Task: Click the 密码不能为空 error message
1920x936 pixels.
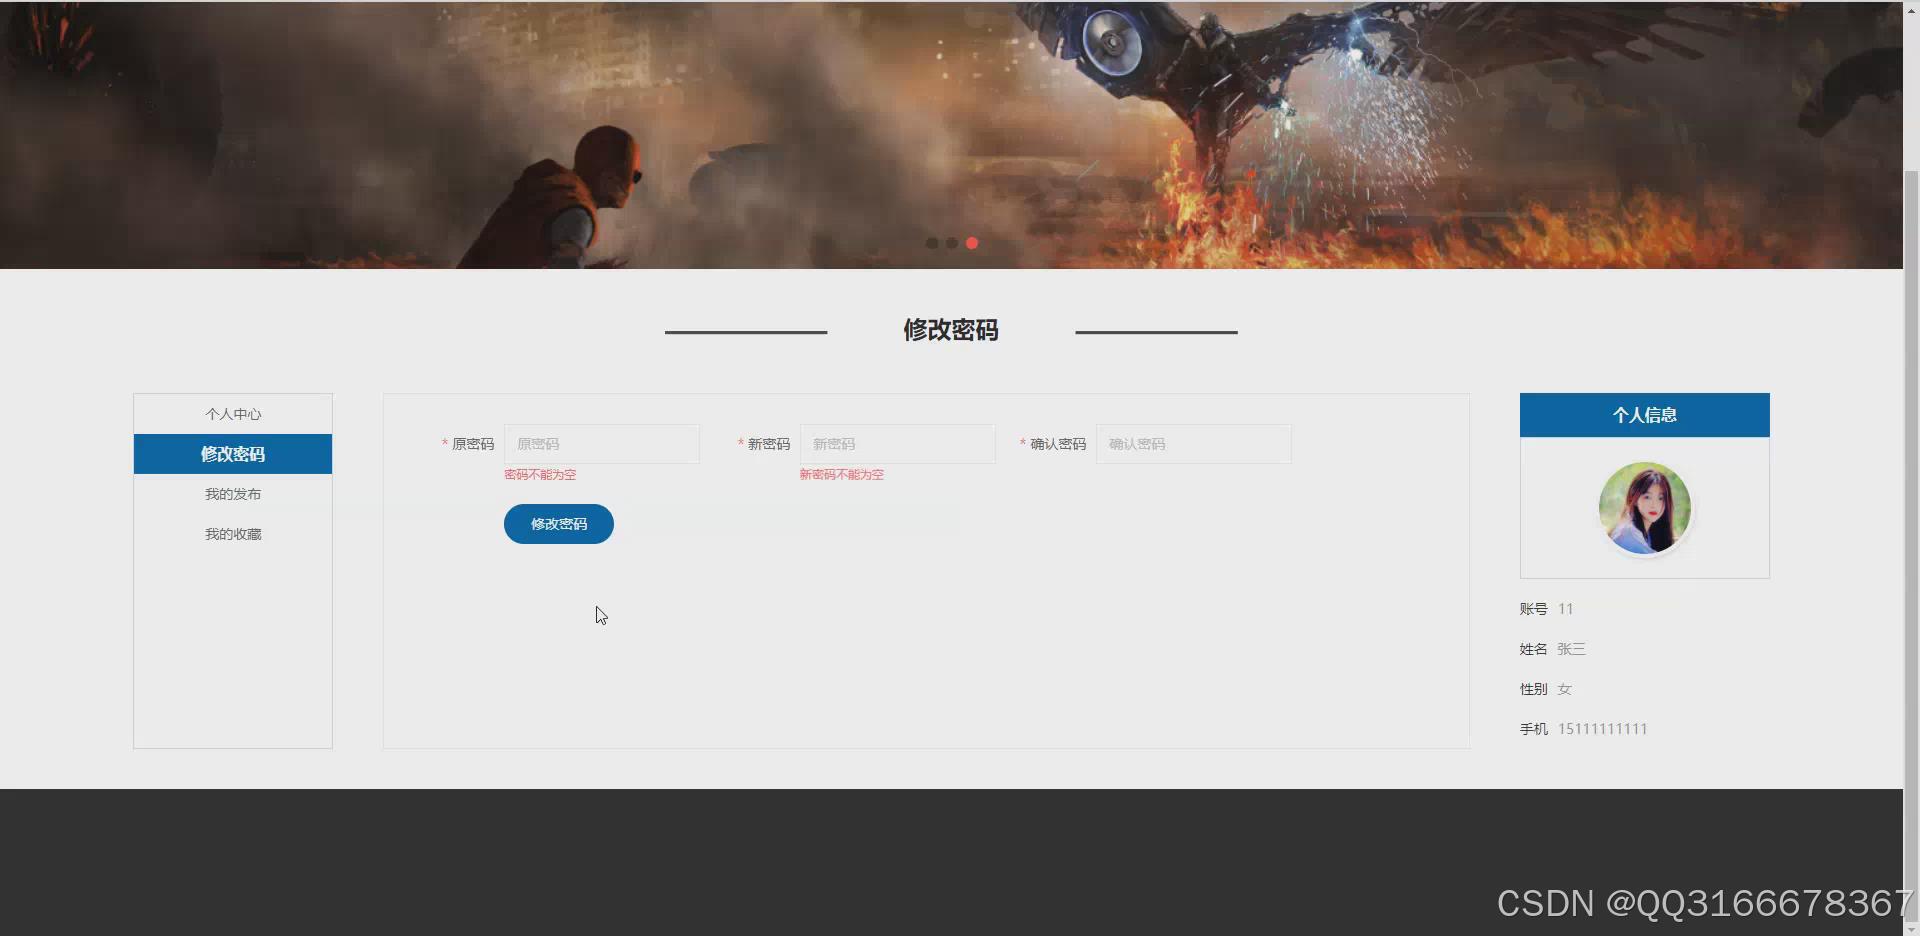Action: click(x=540, y=475)
